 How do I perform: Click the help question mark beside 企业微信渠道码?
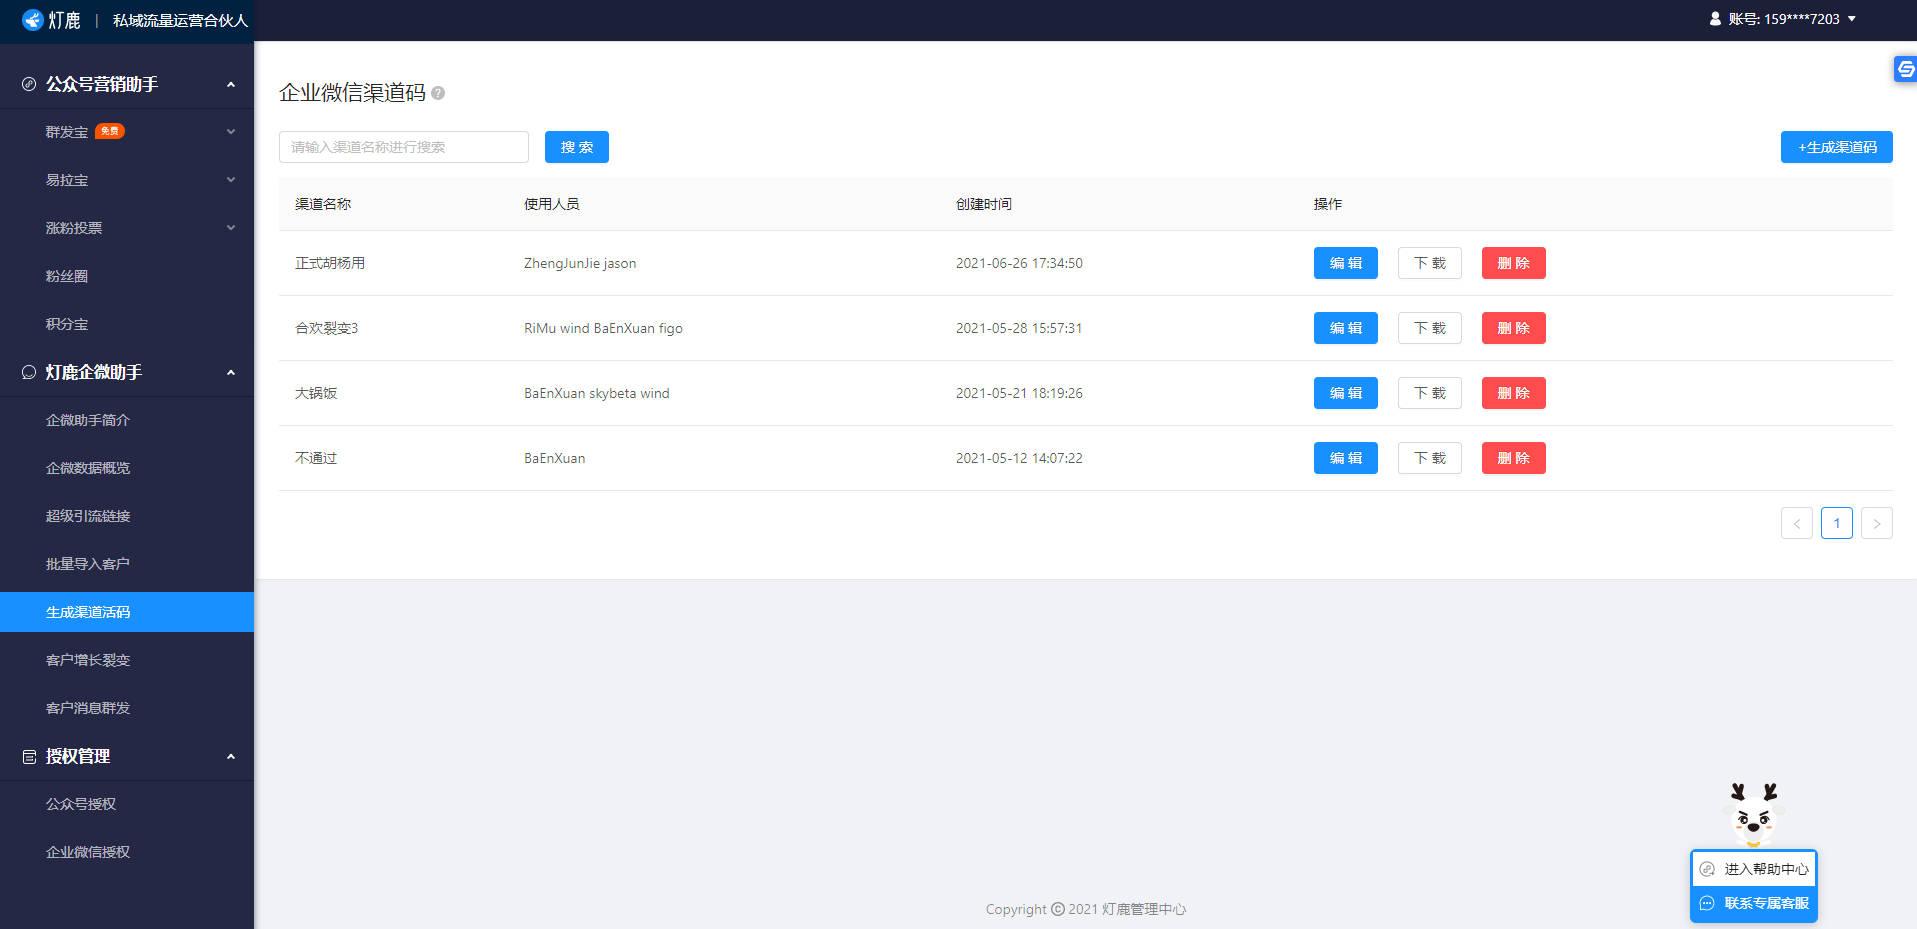[438, 93]
